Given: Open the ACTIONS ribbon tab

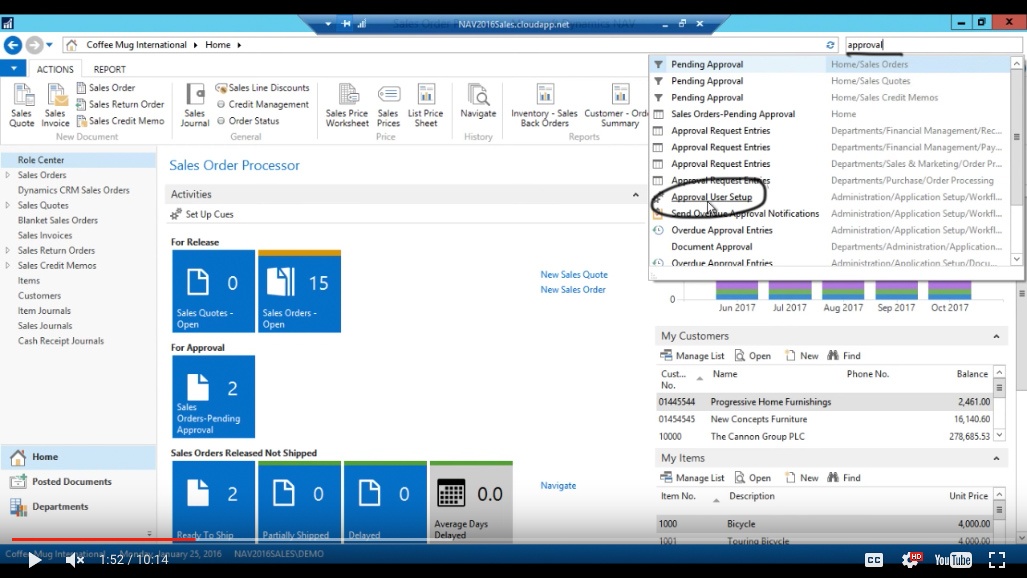Looking at the screenshot, I should pos(55,68).
